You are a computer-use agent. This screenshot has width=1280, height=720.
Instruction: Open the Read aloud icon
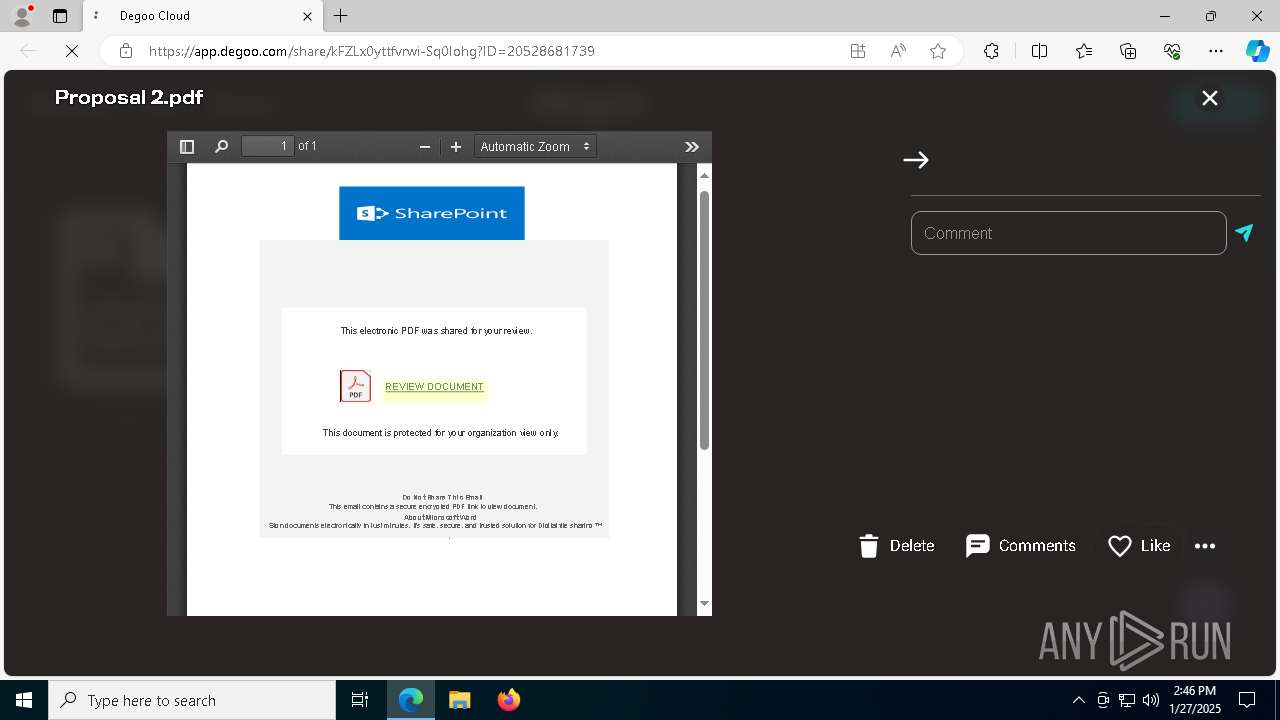[898, 51]
